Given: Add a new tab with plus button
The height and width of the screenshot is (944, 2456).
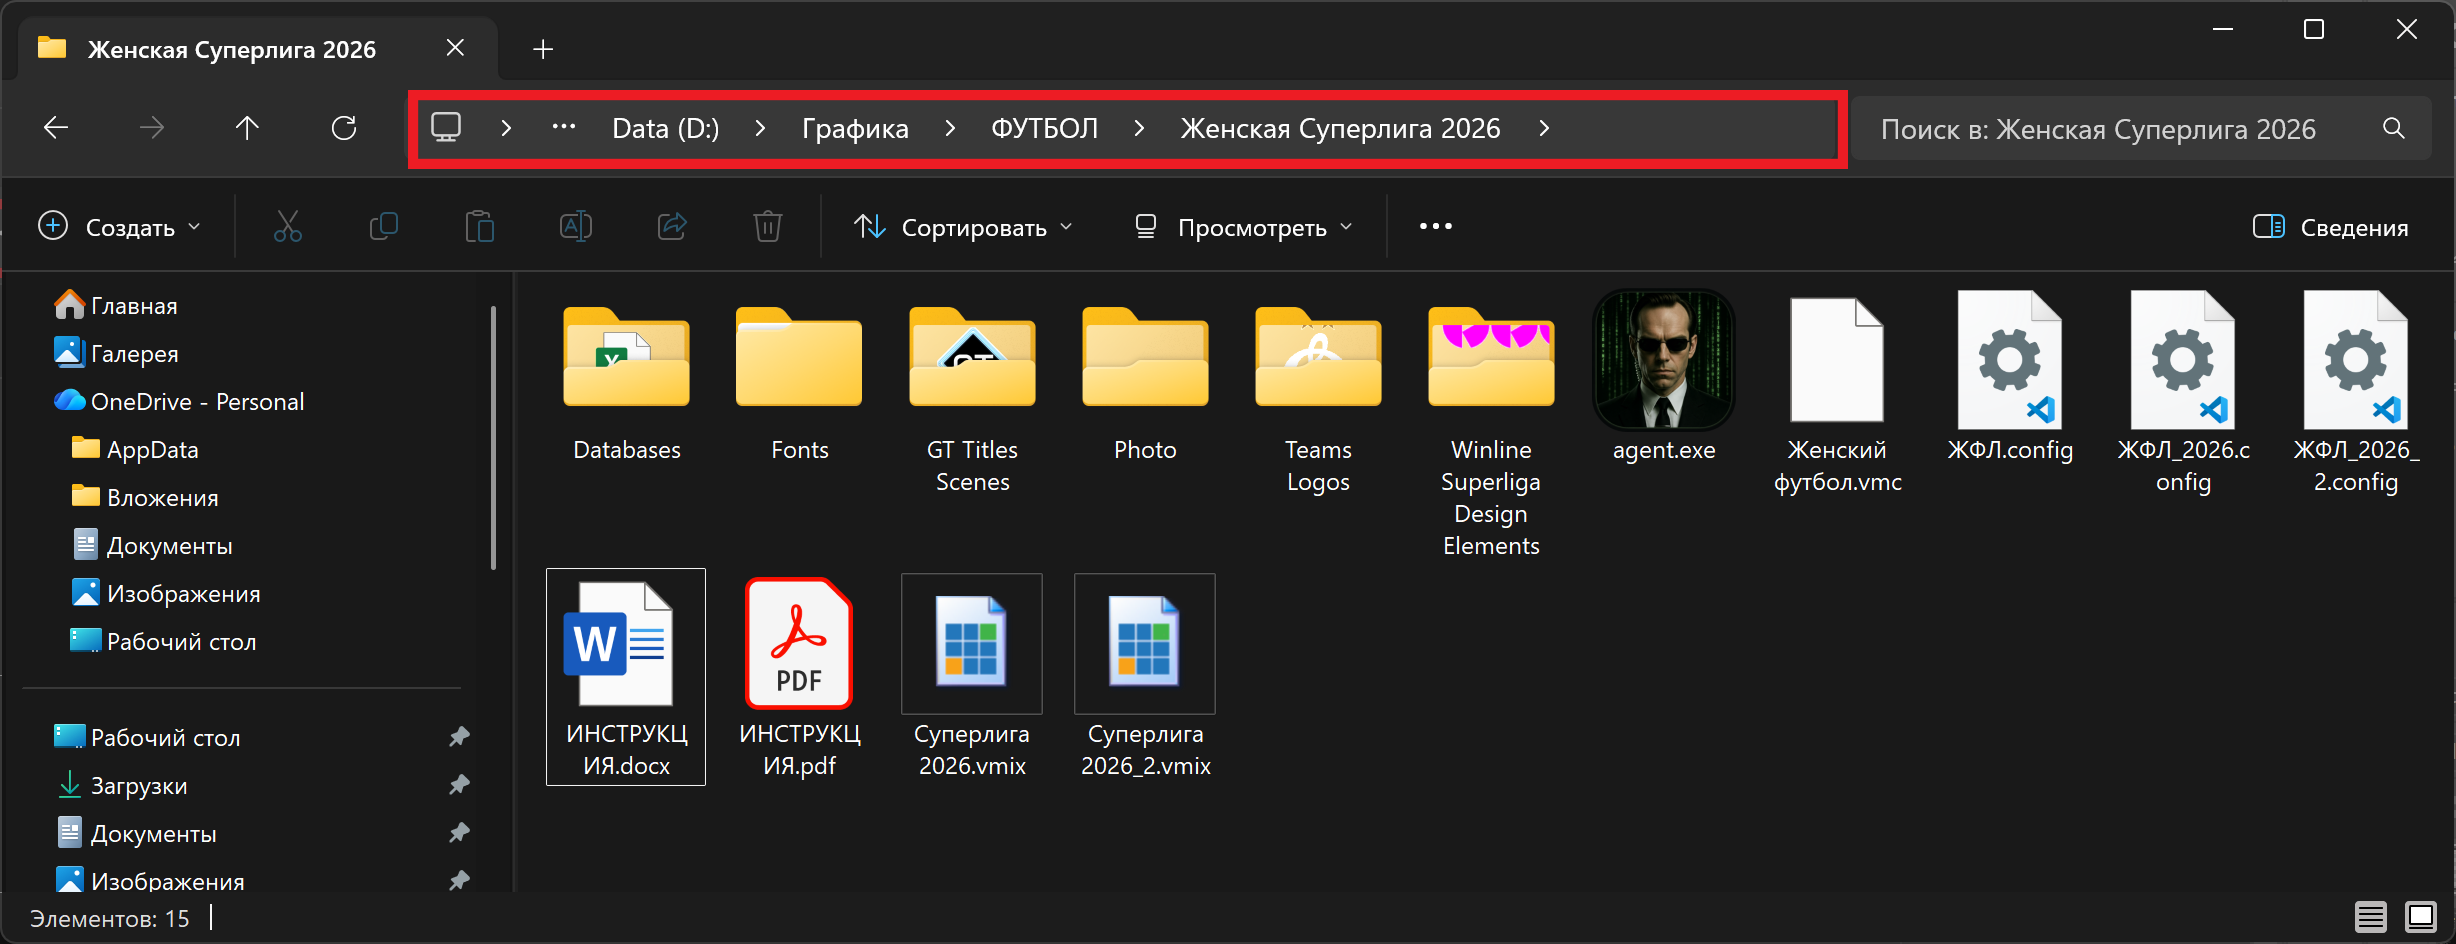Looking at the screenshot, I should pyautogui.click(x=543, y=48).
